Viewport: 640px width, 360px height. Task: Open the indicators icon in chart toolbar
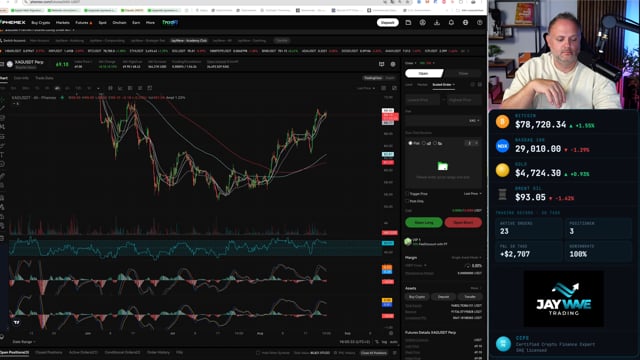[x=120, y=88]
